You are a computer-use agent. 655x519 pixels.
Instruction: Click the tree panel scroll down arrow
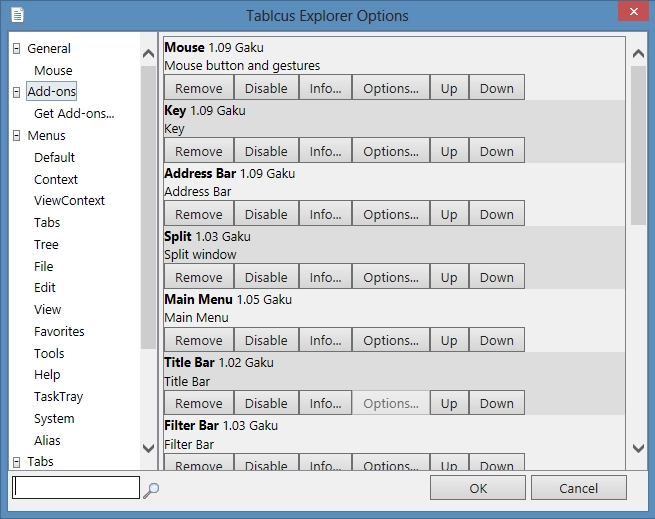(x=148, y=448)
